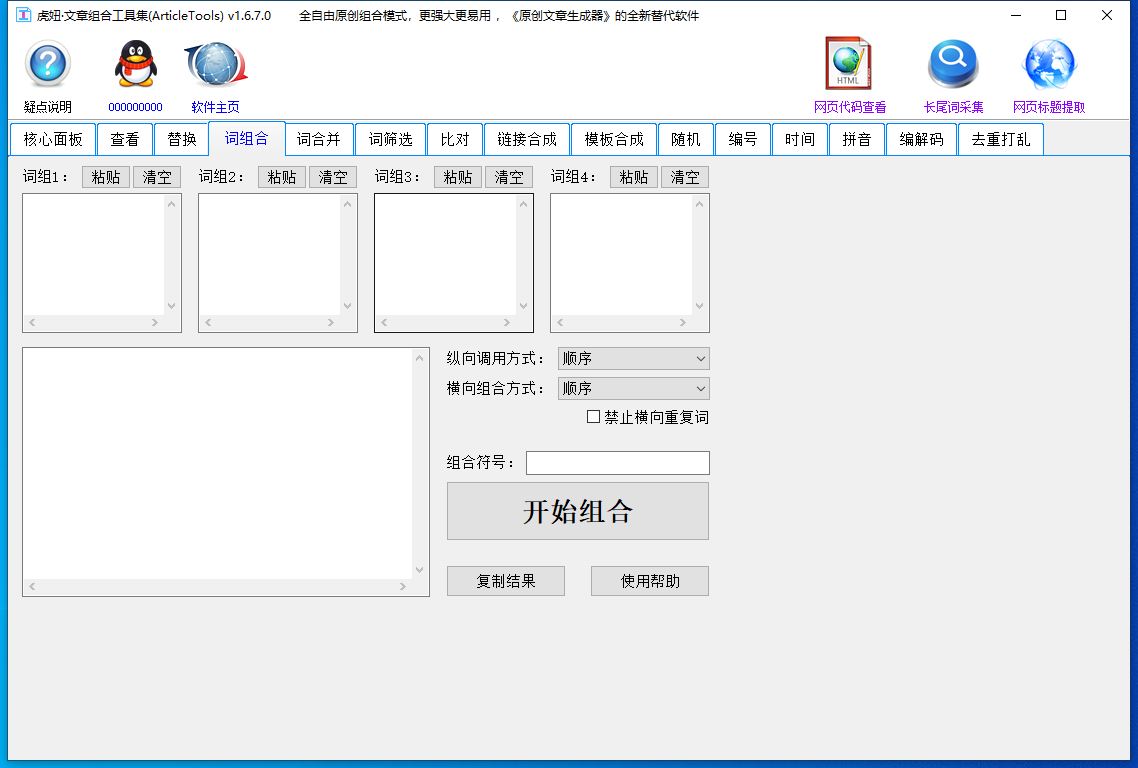The image size is (1138, 768).
Task: Click the 复制结果 button
Action: pos(506,581)
